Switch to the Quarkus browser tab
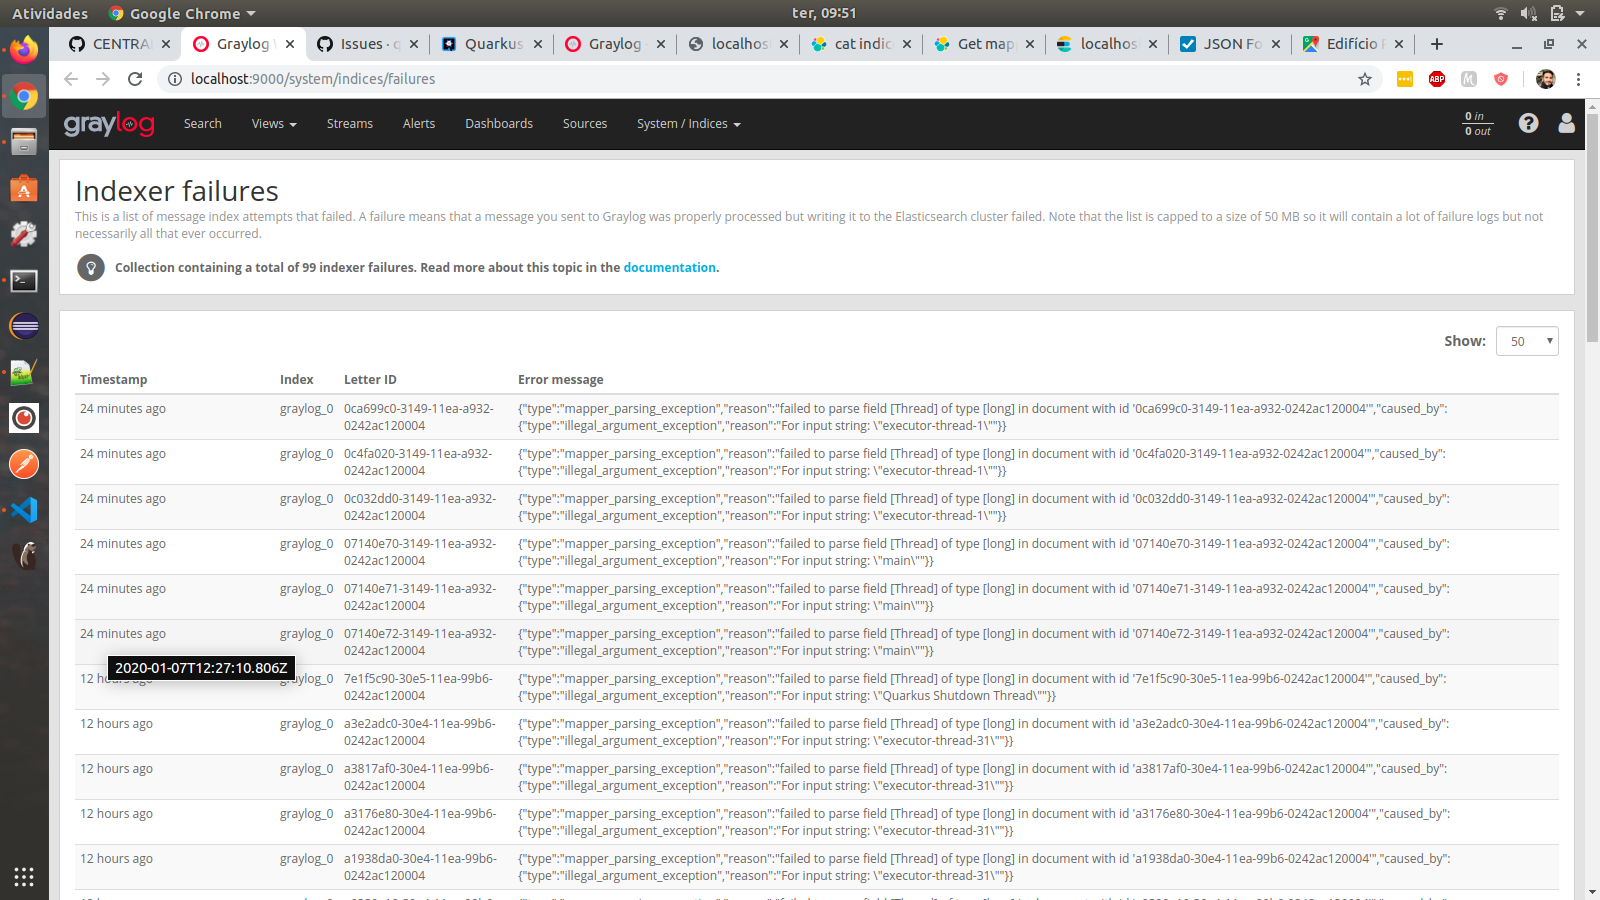Viewport: 1600px width, 900px height. (x=489, y=44)
